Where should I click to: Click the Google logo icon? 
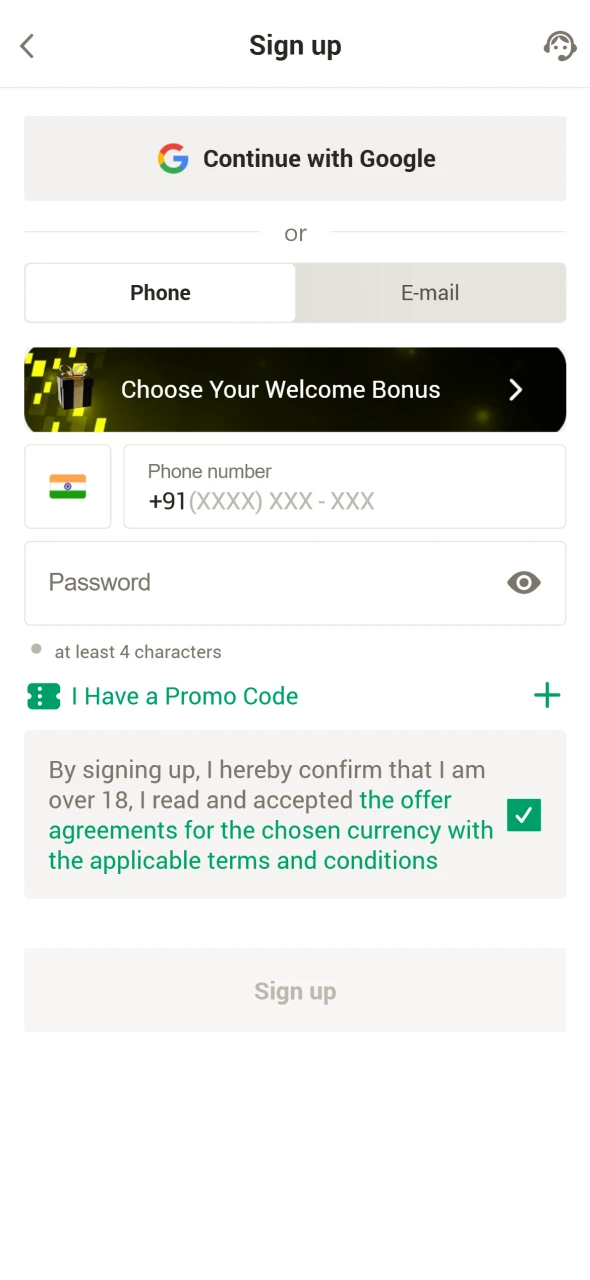click(173, 159)
